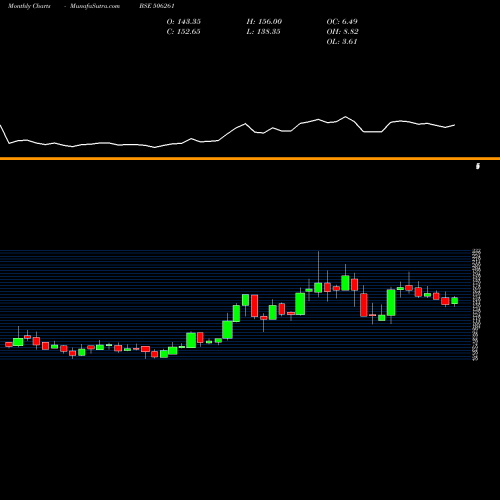500x500 pixels.
Task: Click the "OH: 8.82" value
Action: (342, 32)
